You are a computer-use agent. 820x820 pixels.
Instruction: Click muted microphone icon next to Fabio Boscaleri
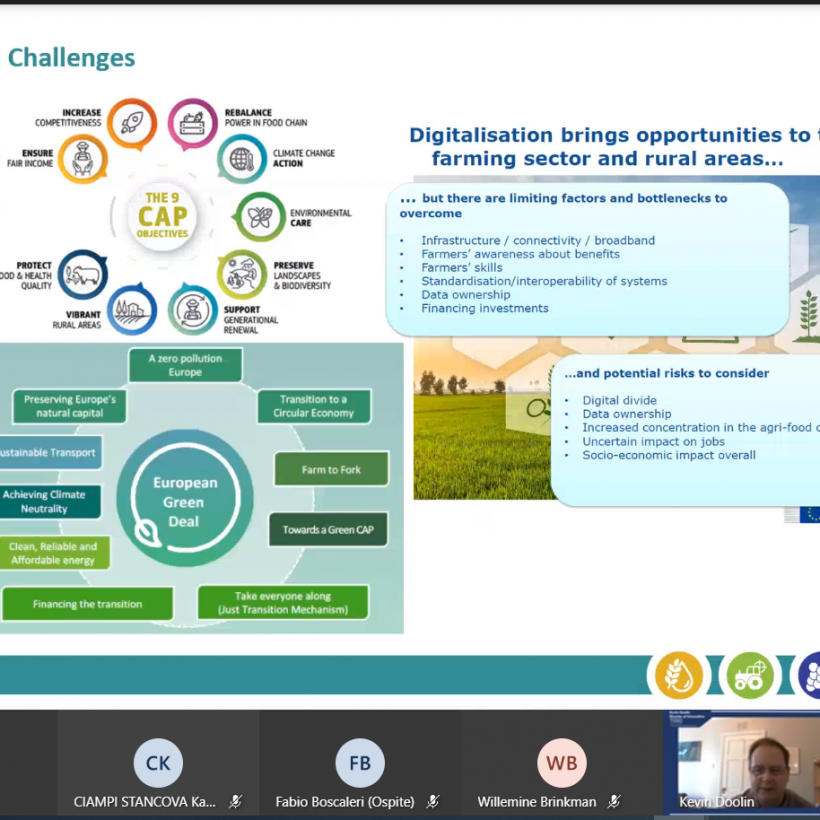point(433,801)
